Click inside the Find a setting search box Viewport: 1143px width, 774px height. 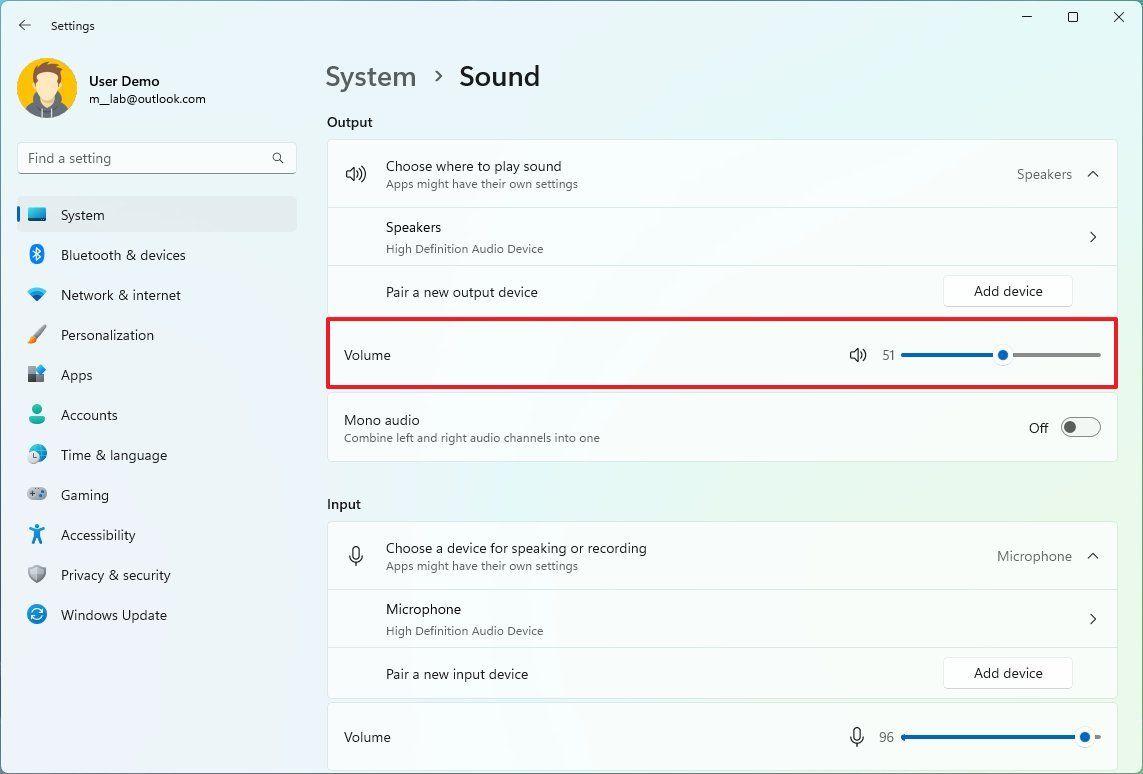156,158
